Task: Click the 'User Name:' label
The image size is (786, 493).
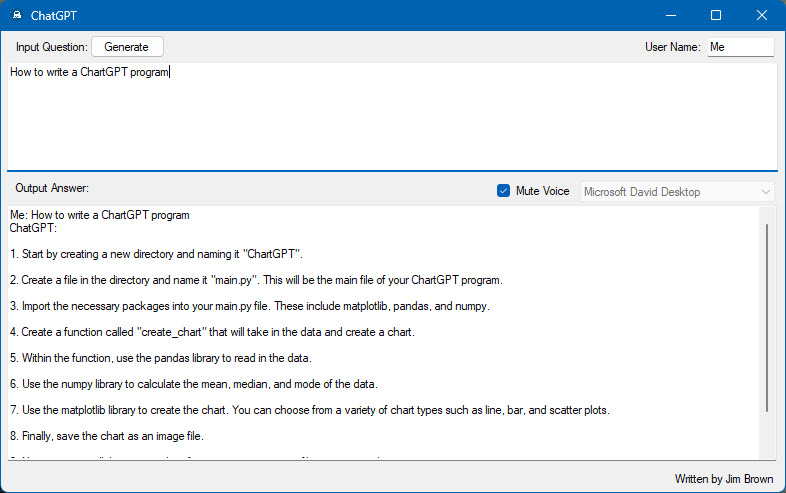Action: tap(673, 47)
